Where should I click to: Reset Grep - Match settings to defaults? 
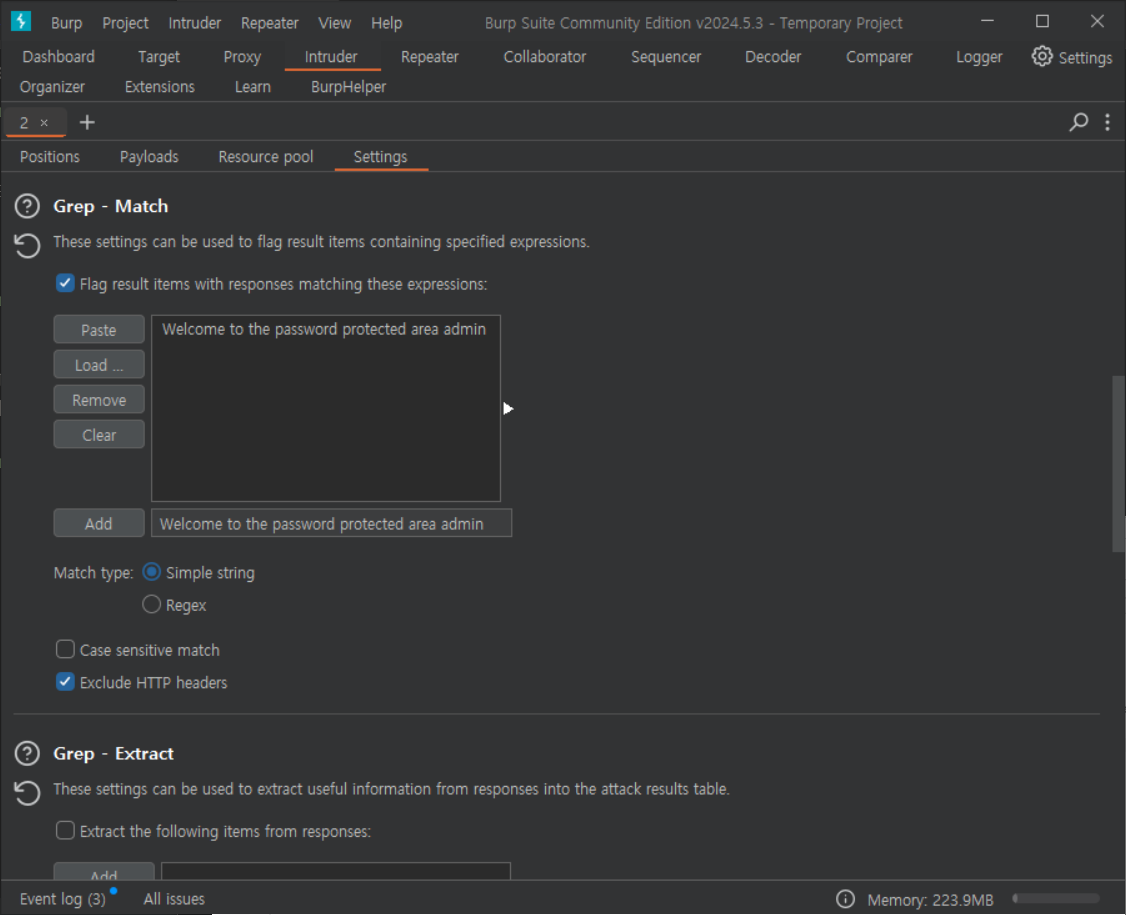pos(27,246)
